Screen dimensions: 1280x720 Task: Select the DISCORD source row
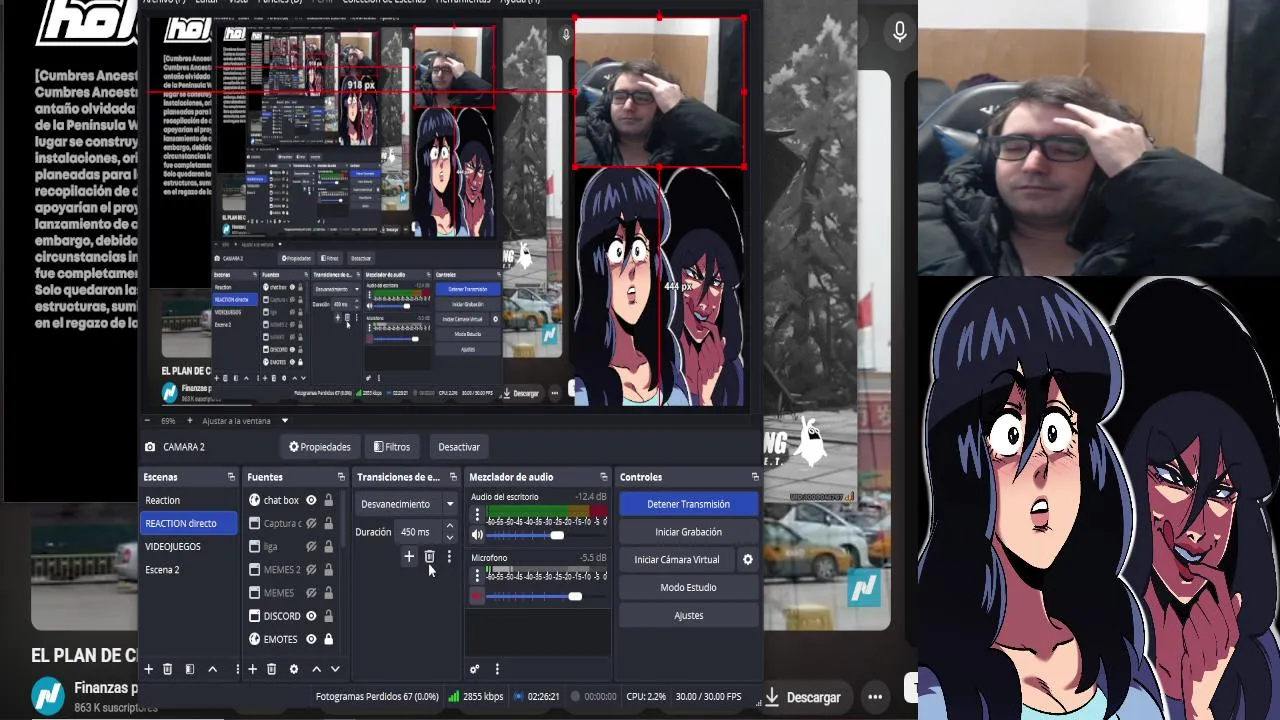click(x=292, y=616)
